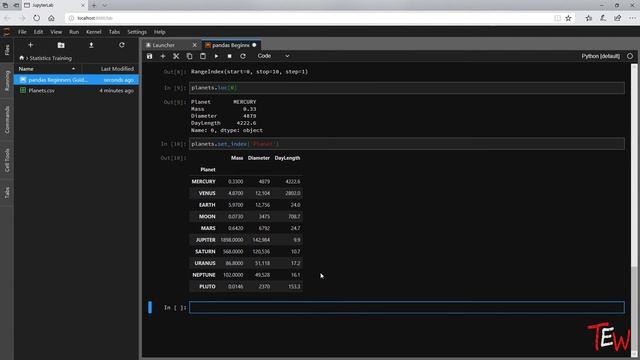Refresh the file browser list
Image resolution: width=640 pixels, height=360 pixels.
pyautogui.click(x=122, y=45)
